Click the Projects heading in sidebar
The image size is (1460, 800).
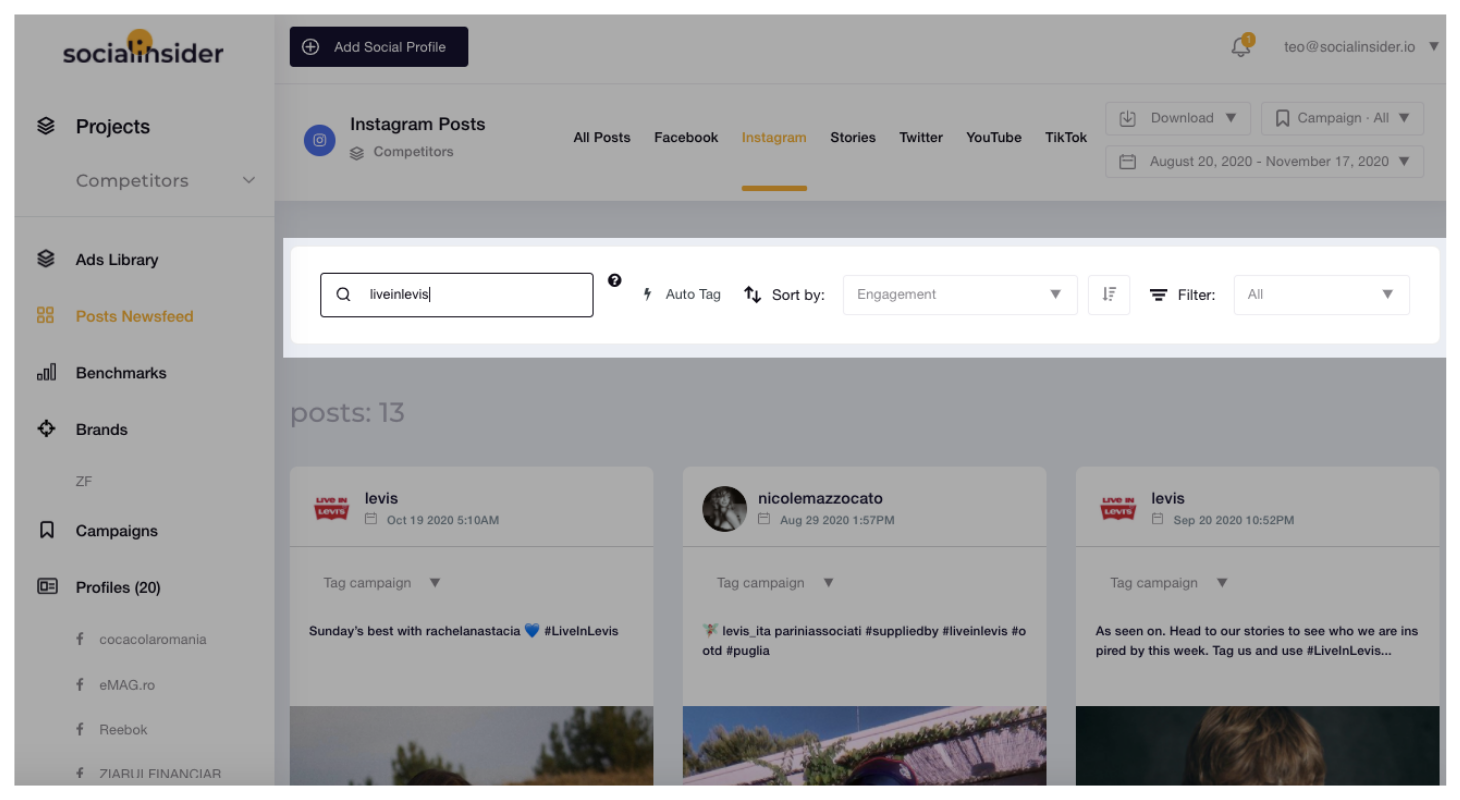(113, 127)
